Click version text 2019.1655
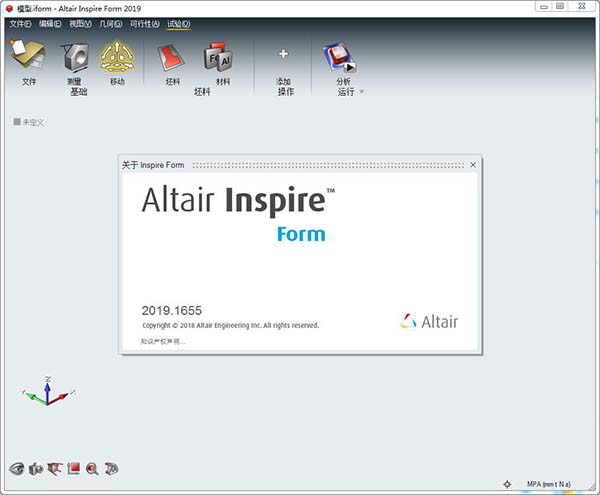The image size is (600, 495). [171, 311]
